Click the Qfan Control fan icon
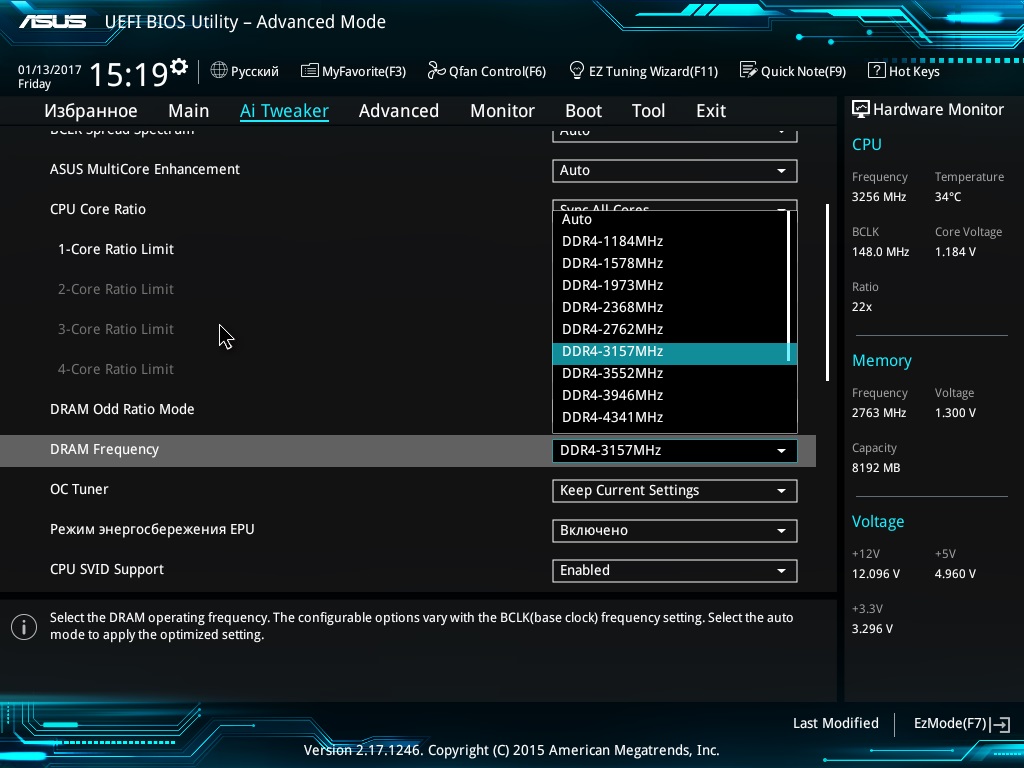Viewport: 1024px width, 768px height. point(436,70)
